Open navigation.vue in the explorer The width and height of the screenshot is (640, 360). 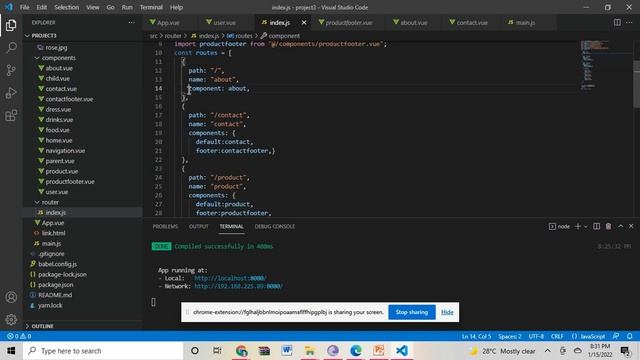pos(65,151)
